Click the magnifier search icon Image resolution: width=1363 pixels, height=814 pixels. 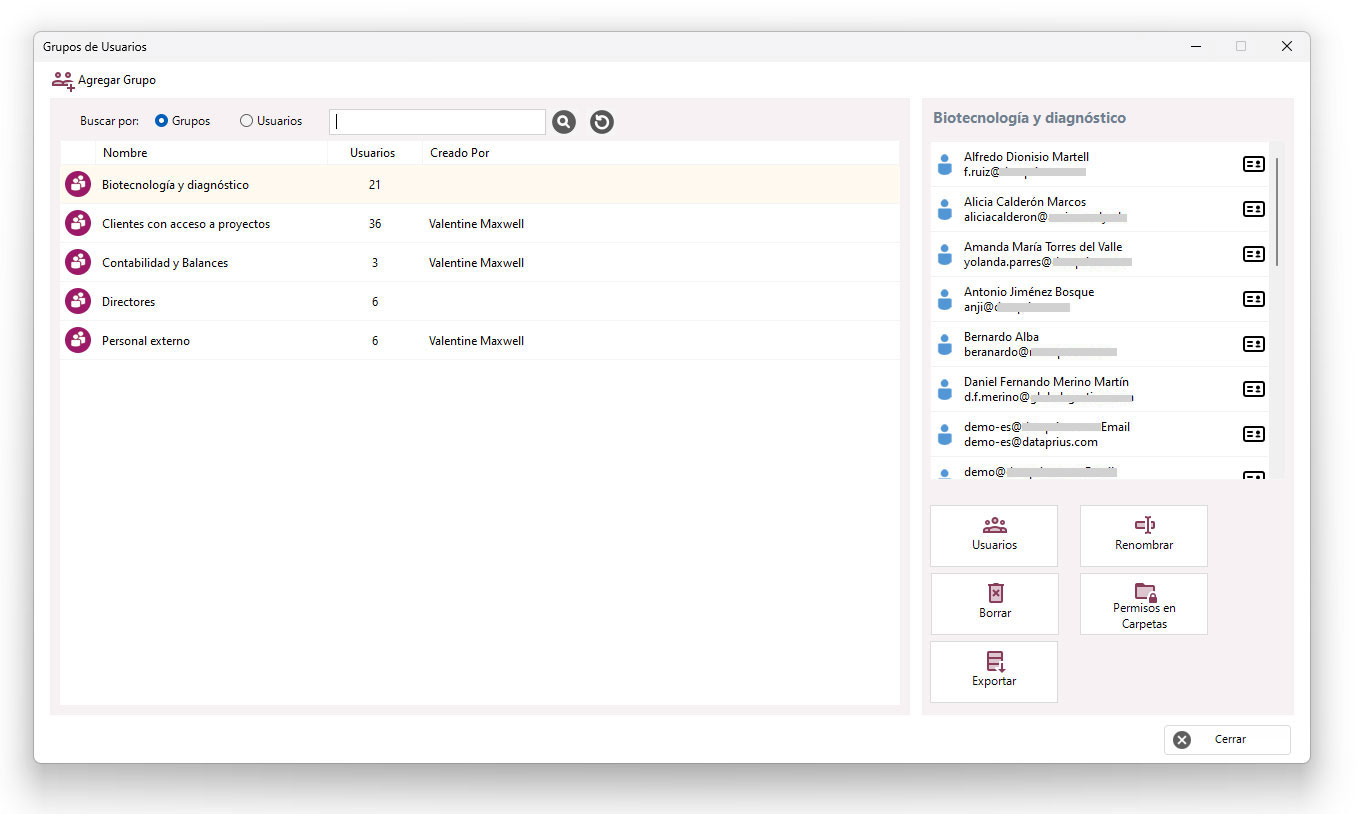click(564, 122)
